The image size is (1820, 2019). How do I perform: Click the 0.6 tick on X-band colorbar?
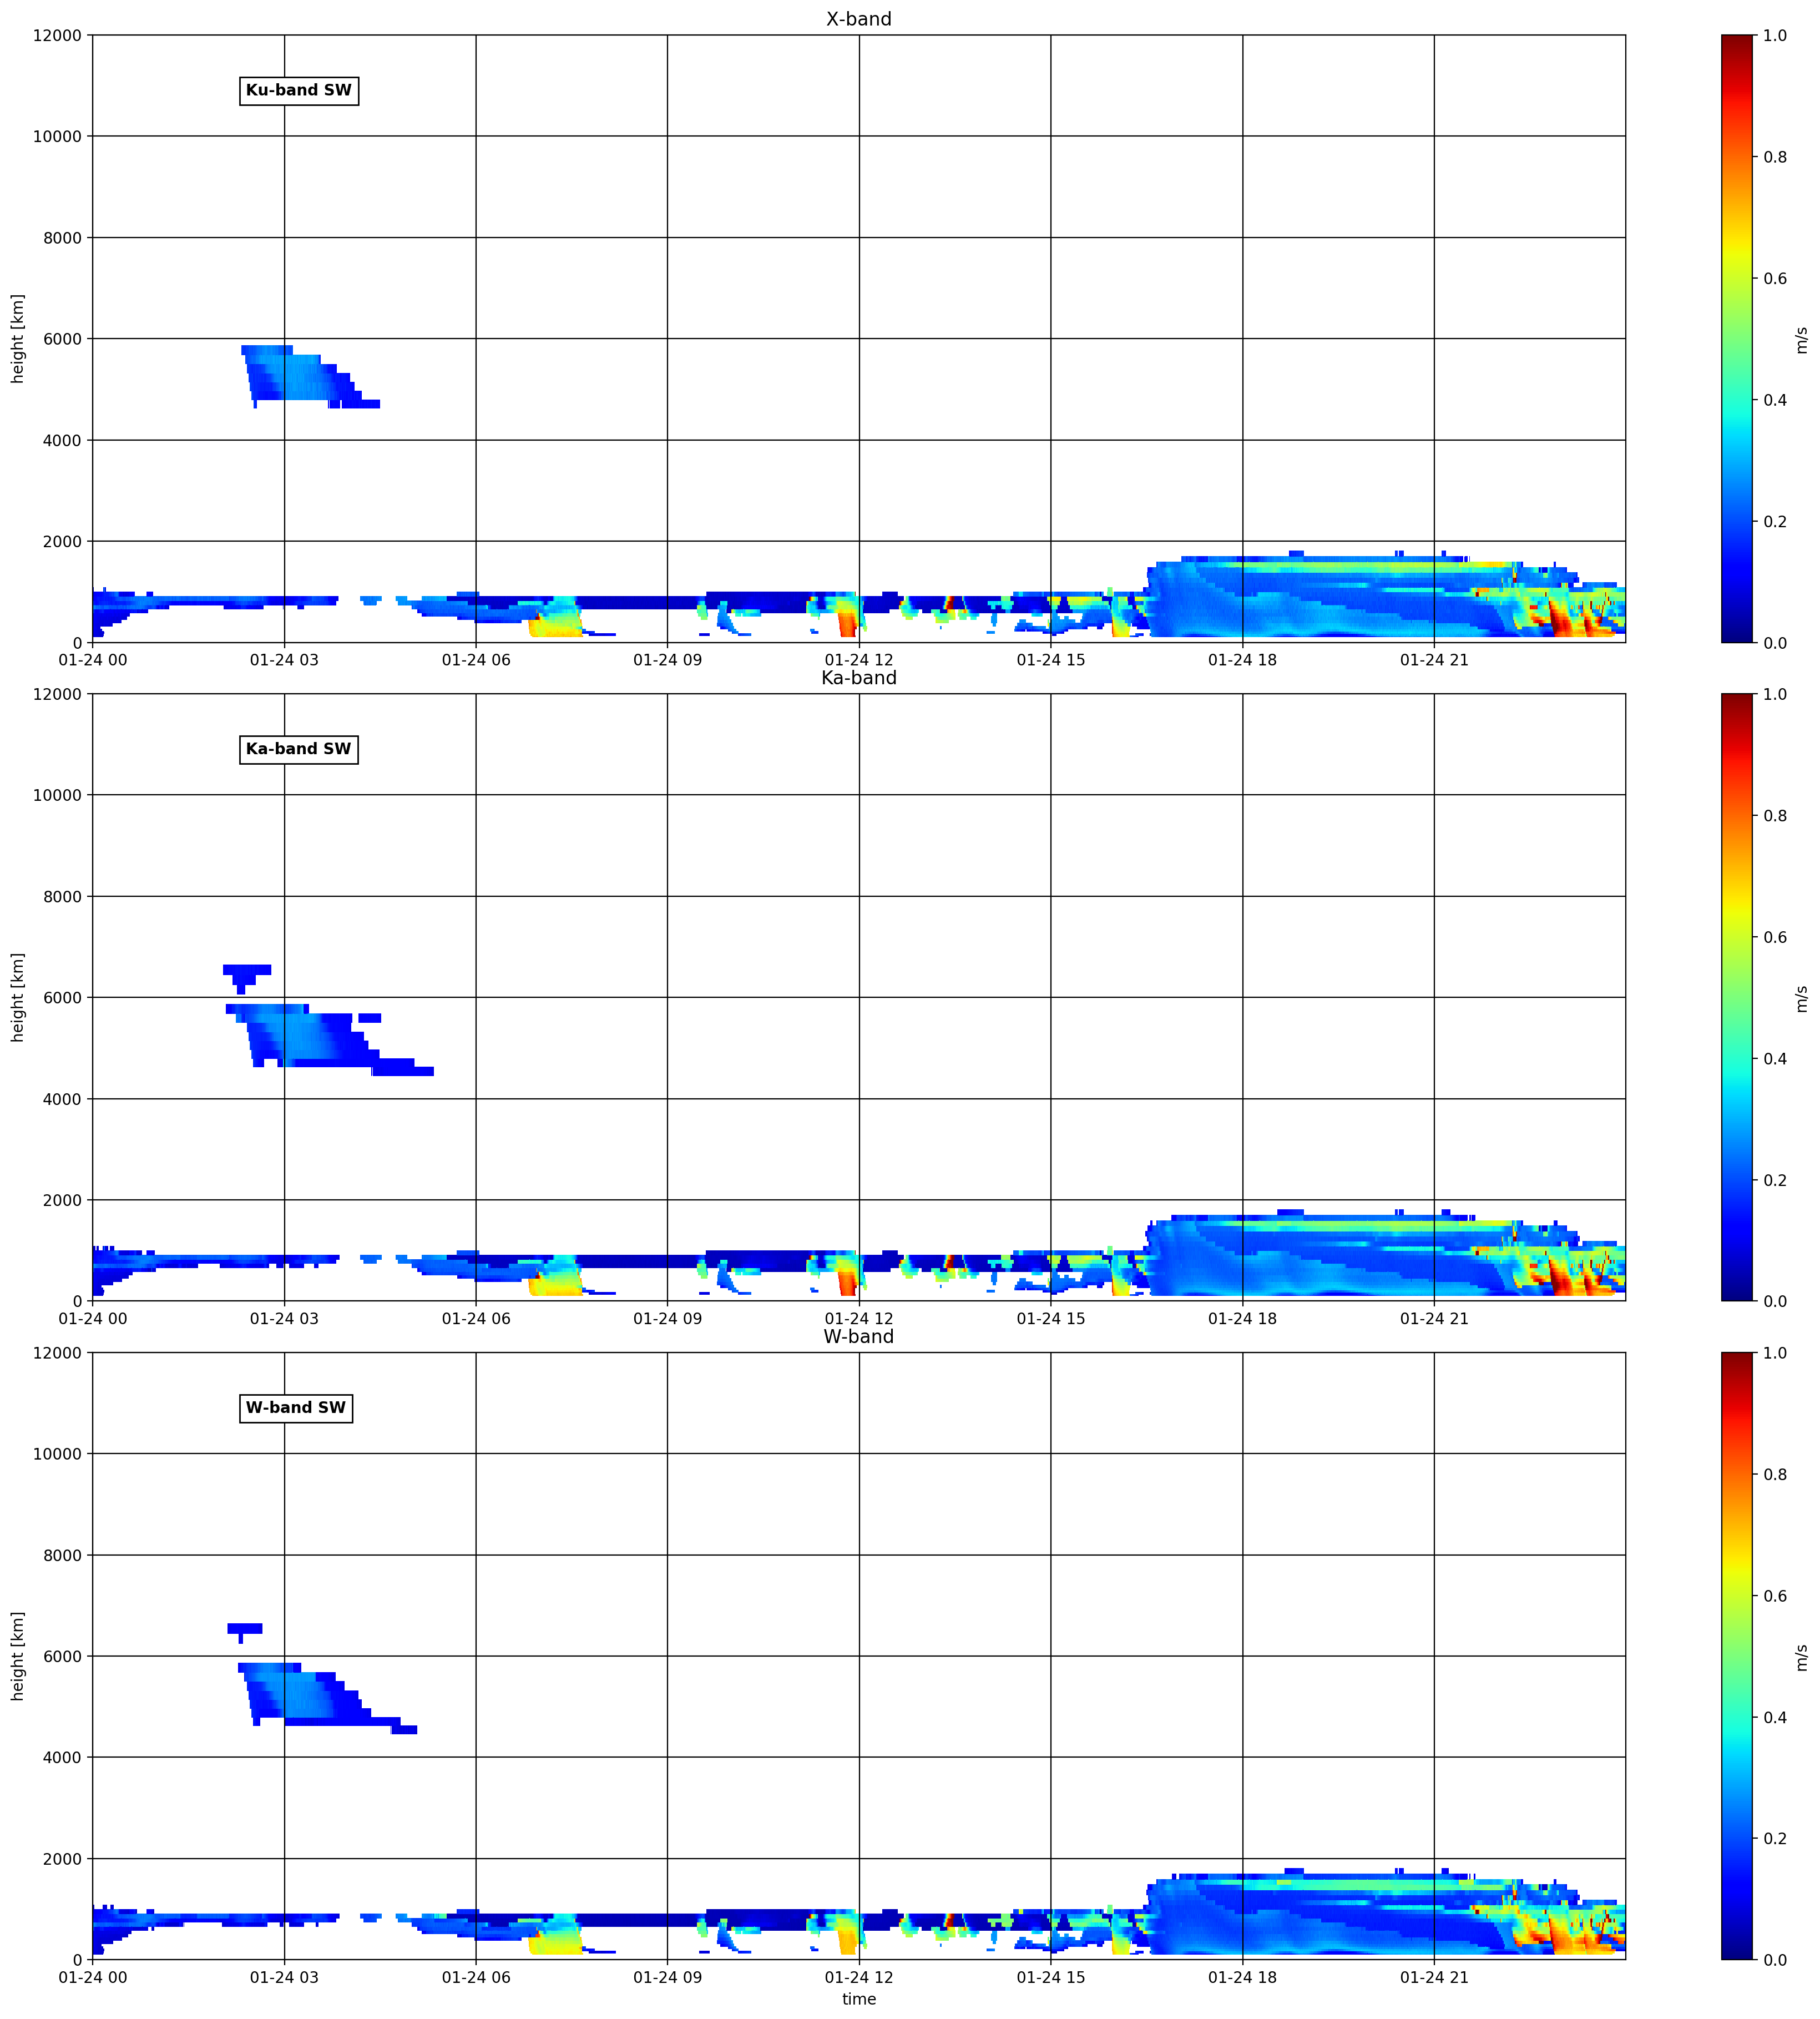coord(1775,278)
